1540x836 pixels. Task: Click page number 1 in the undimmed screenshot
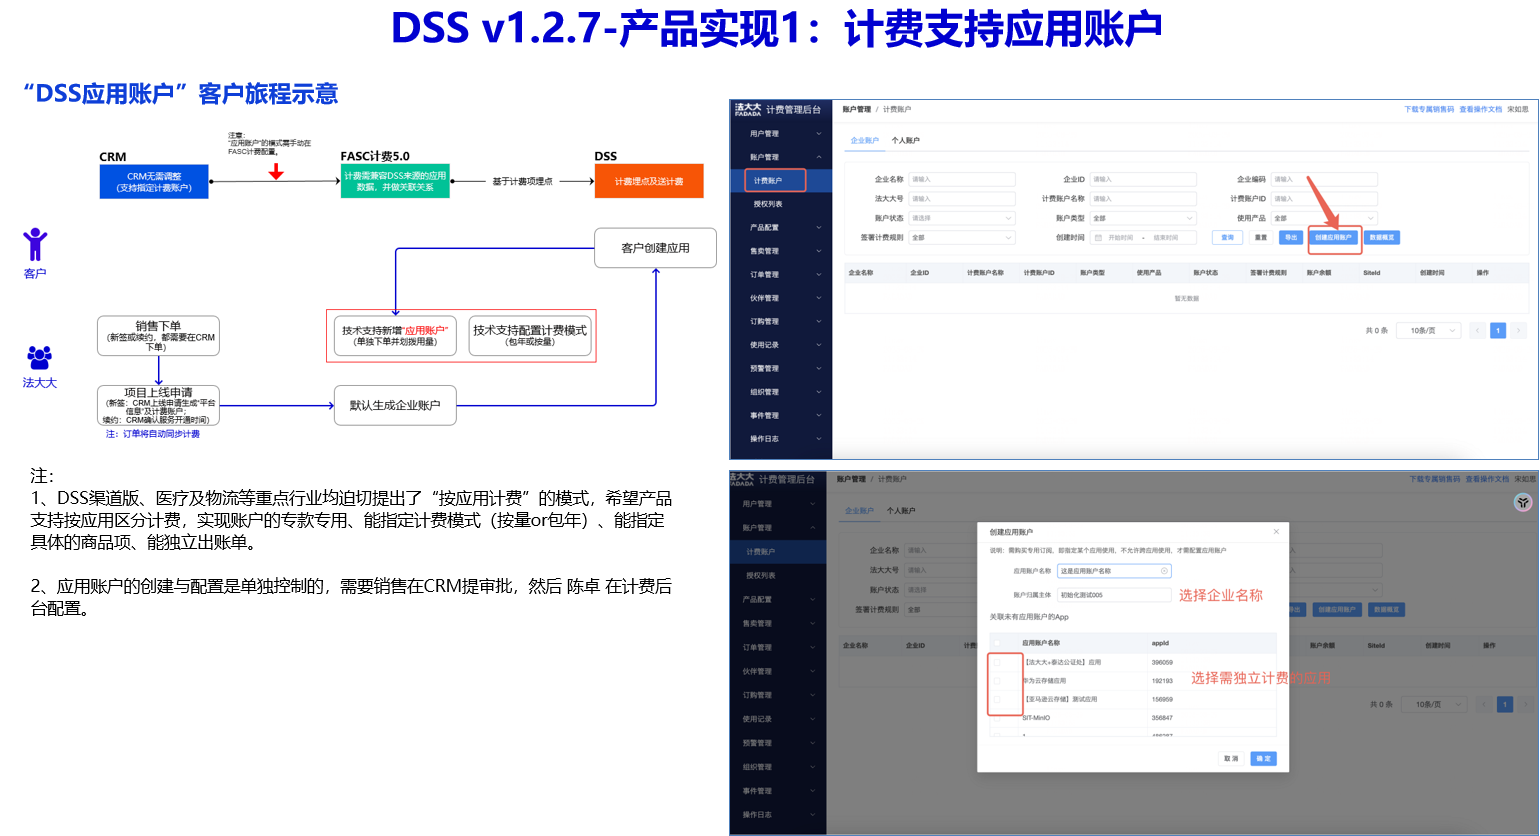click(1498, 330)
